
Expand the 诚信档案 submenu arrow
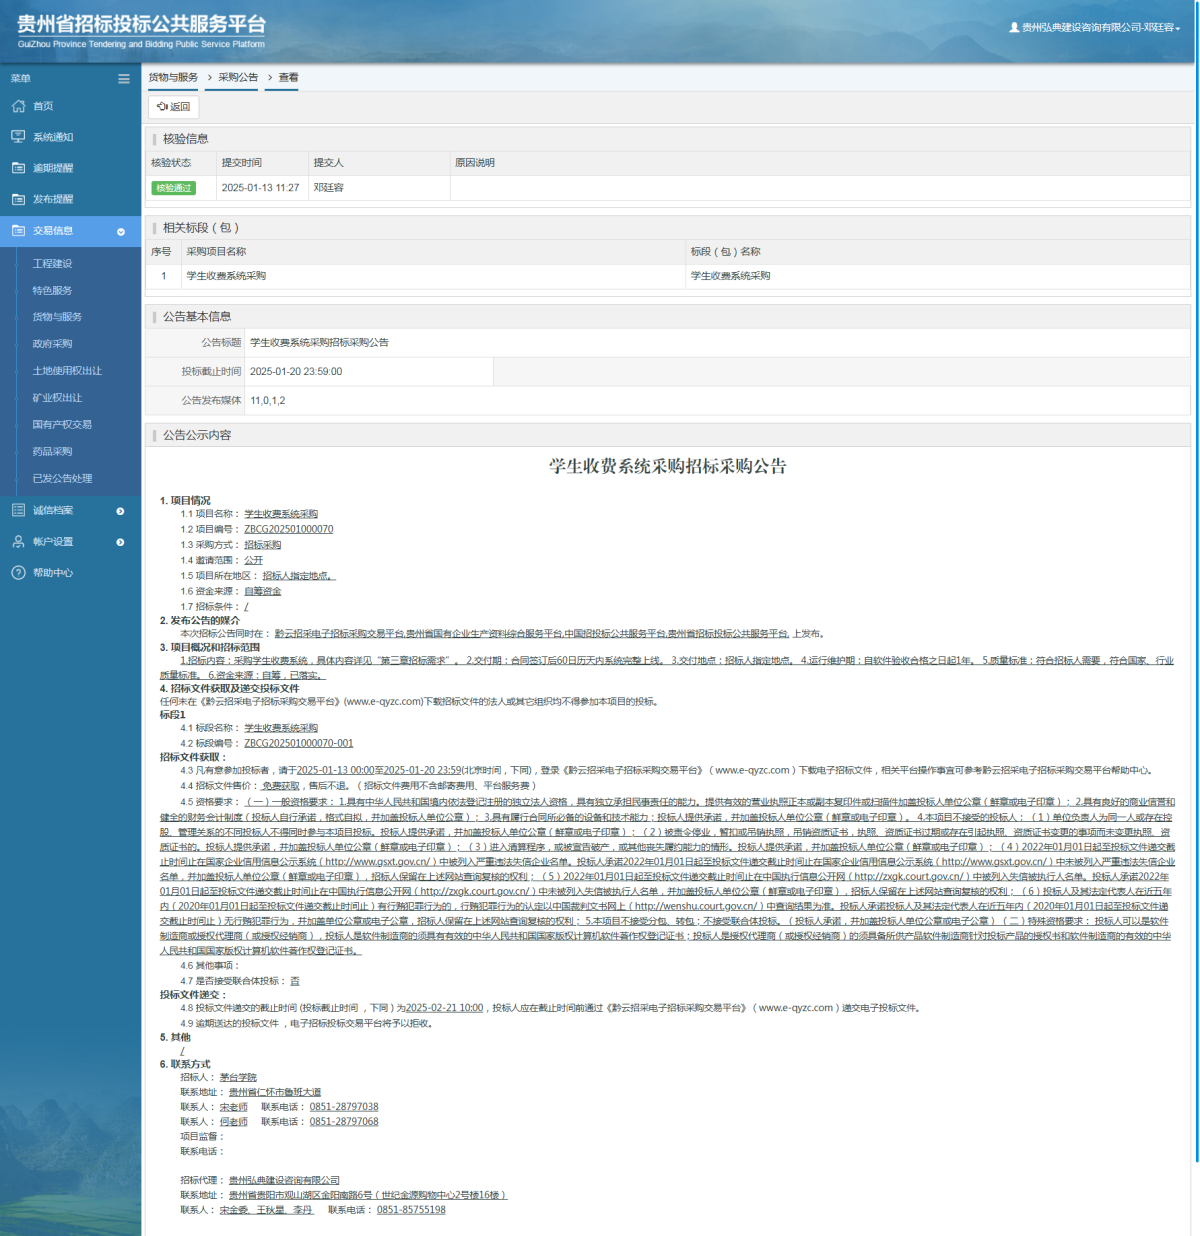pos(121,511)
